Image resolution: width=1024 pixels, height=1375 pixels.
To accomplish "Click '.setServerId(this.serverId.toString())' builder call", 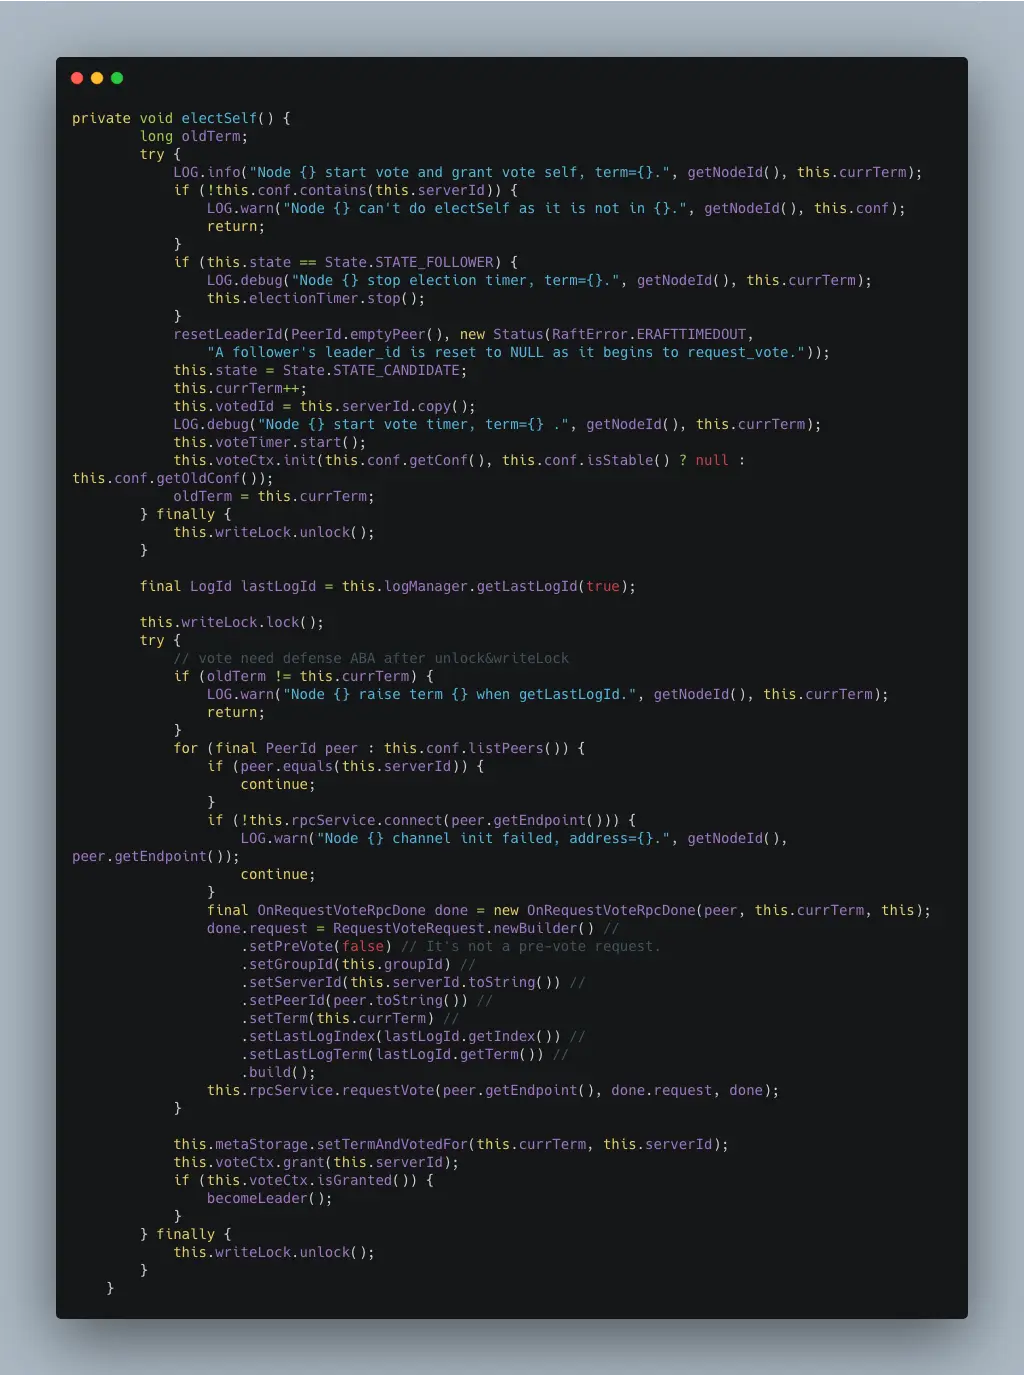I will coord(401,982).
